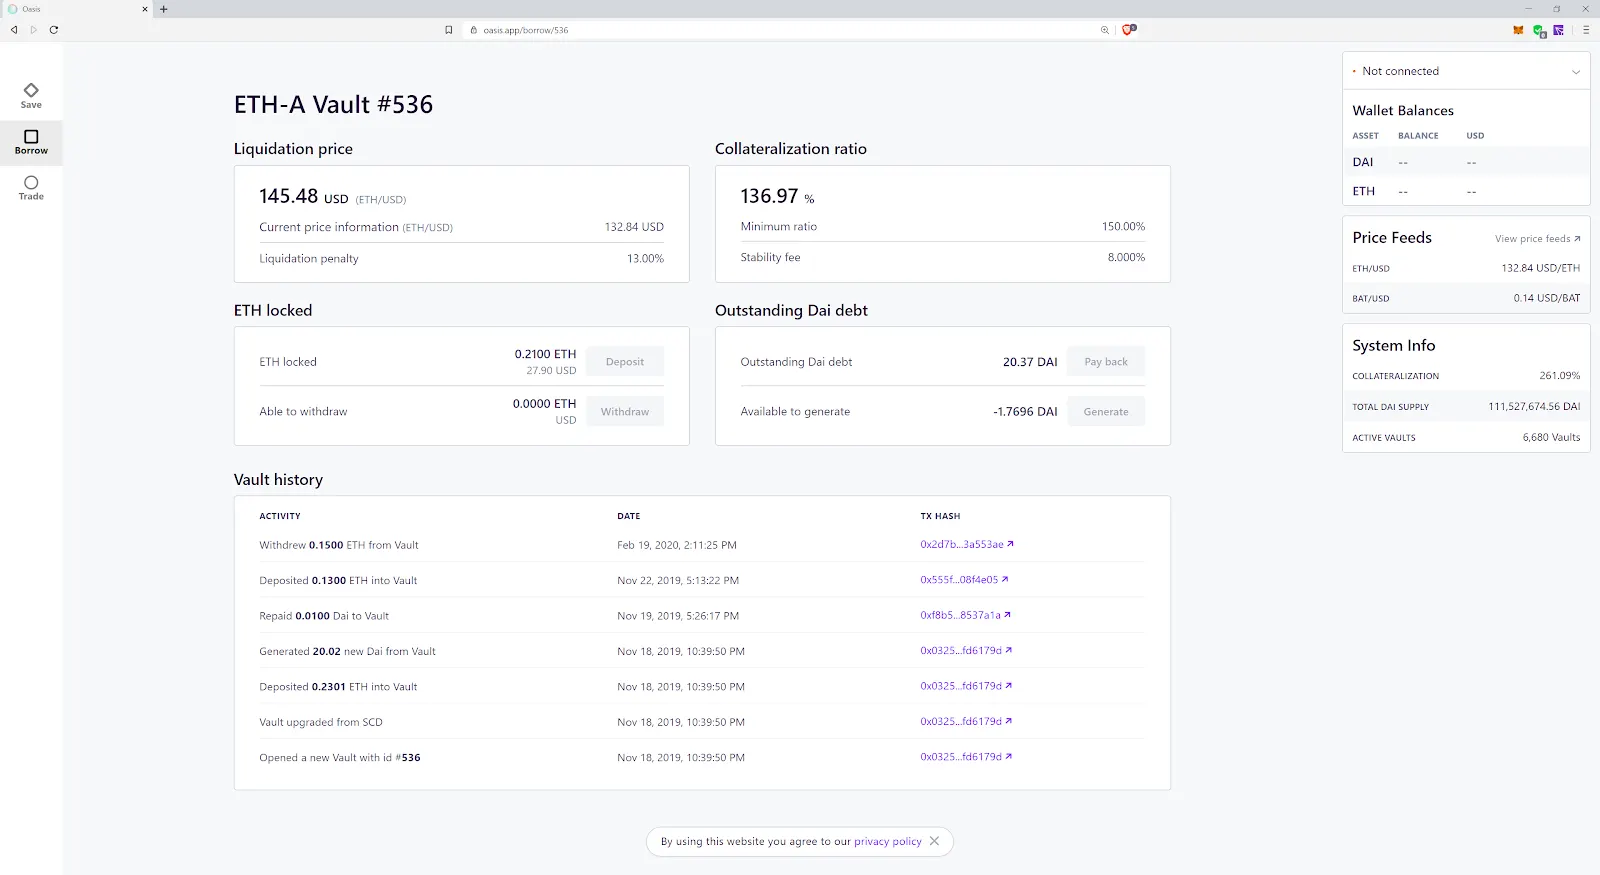Viewport: 1600px width, 875px height.
Task: Open the View price feeds link
Action: point(1537,239)
